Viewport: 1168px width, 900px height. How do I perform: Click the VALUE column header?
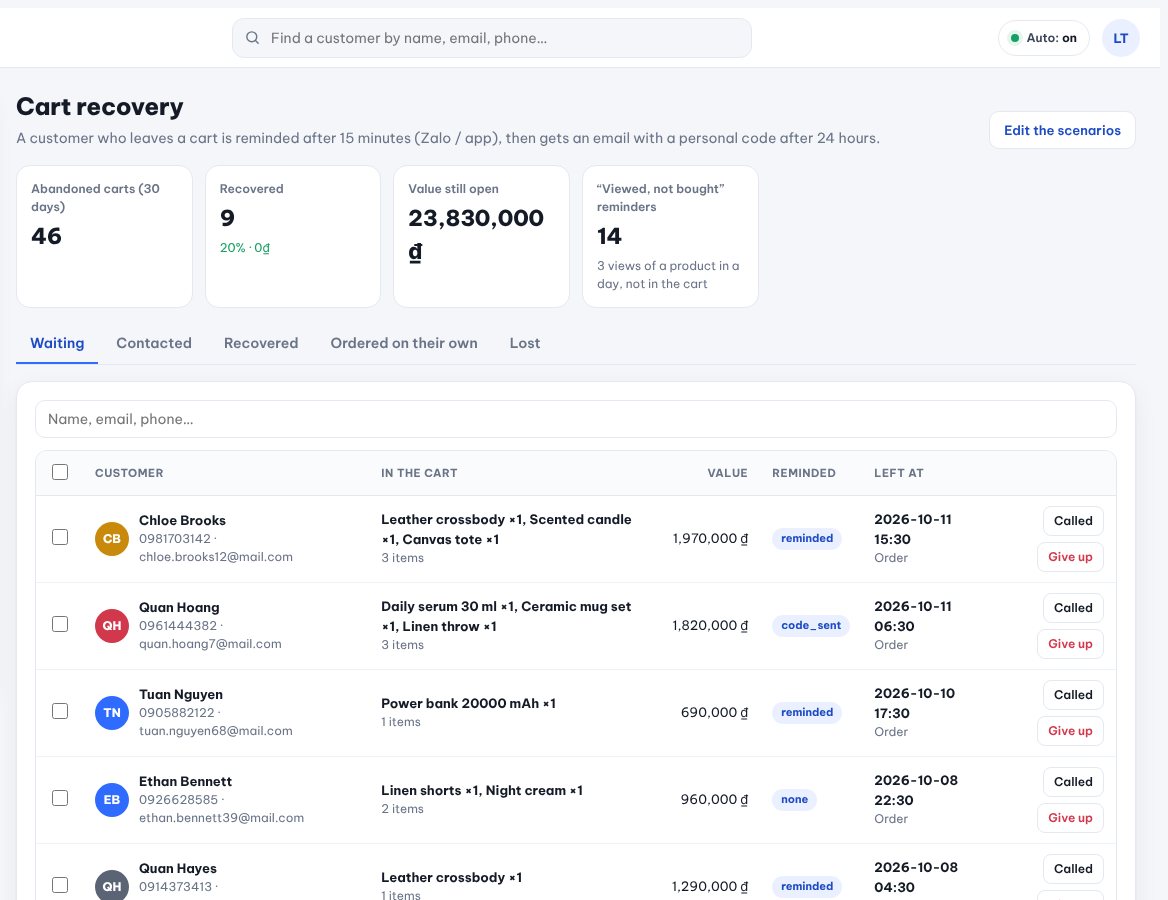click(x=727, y=473)
